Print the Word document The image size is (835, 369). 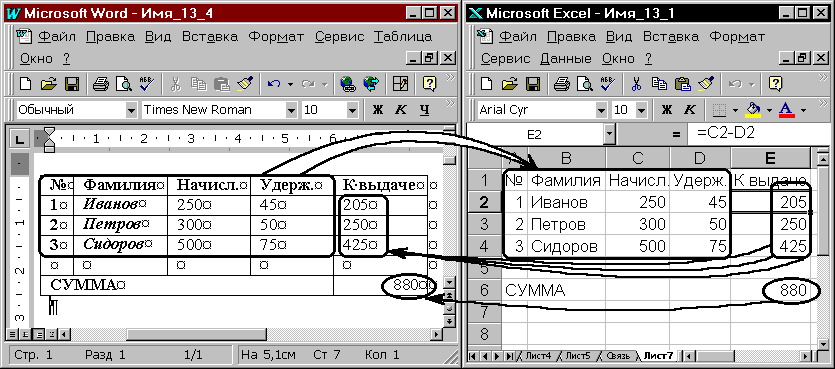click(x=101, y=84)
